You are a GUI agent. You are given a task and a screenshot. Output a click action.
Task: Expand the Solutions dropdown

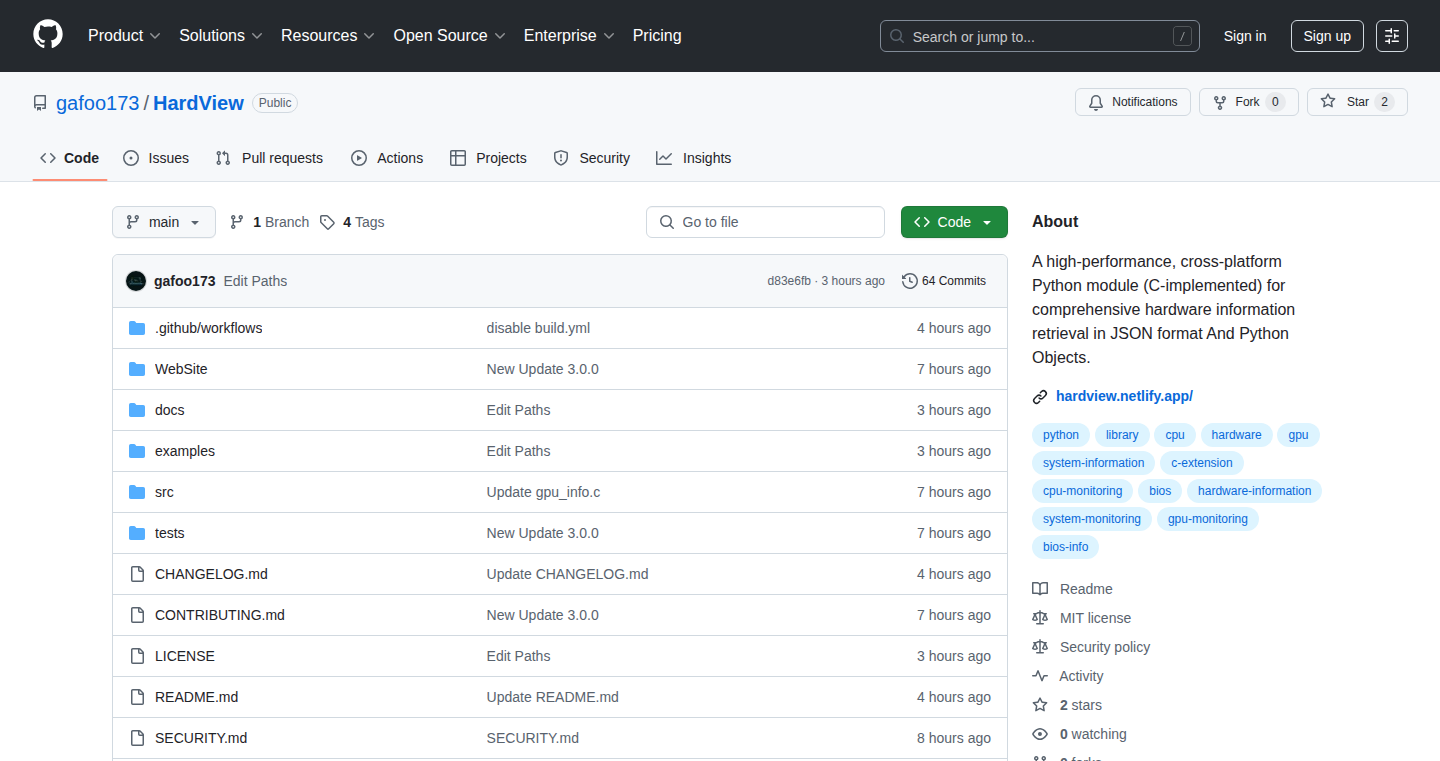tap(221, 36)
